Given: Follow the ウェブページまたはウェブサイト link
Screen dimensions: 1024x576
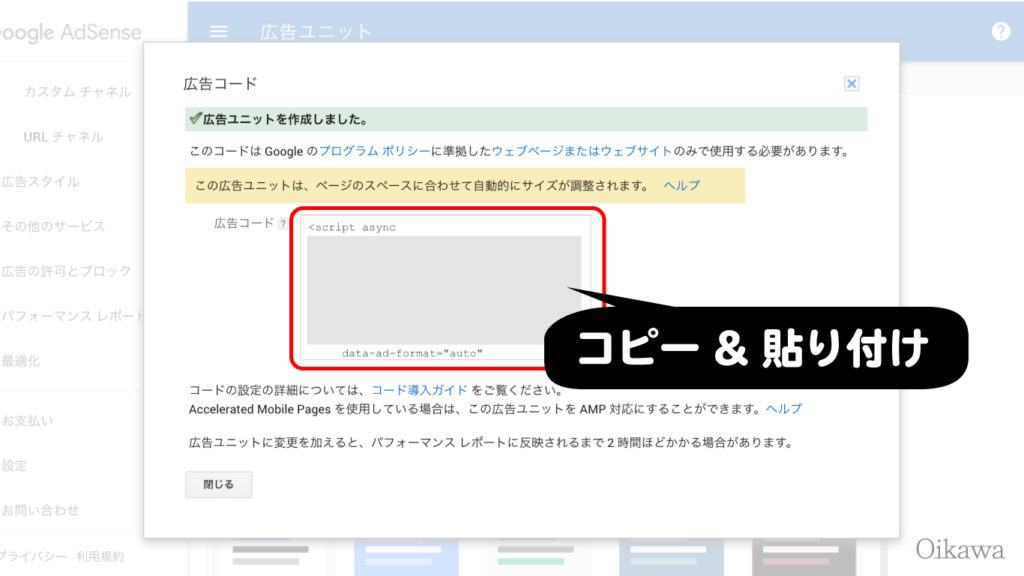Looking at the screenshot, I should tap(581, 152).
